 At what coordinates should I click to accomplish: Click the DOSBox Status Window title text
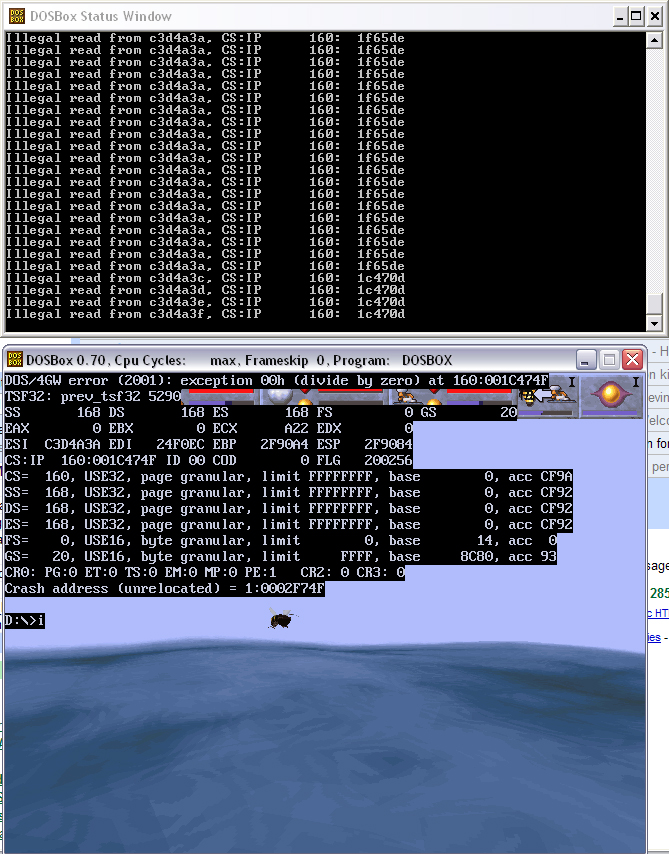pyautogui.click(x=98, y=16)
